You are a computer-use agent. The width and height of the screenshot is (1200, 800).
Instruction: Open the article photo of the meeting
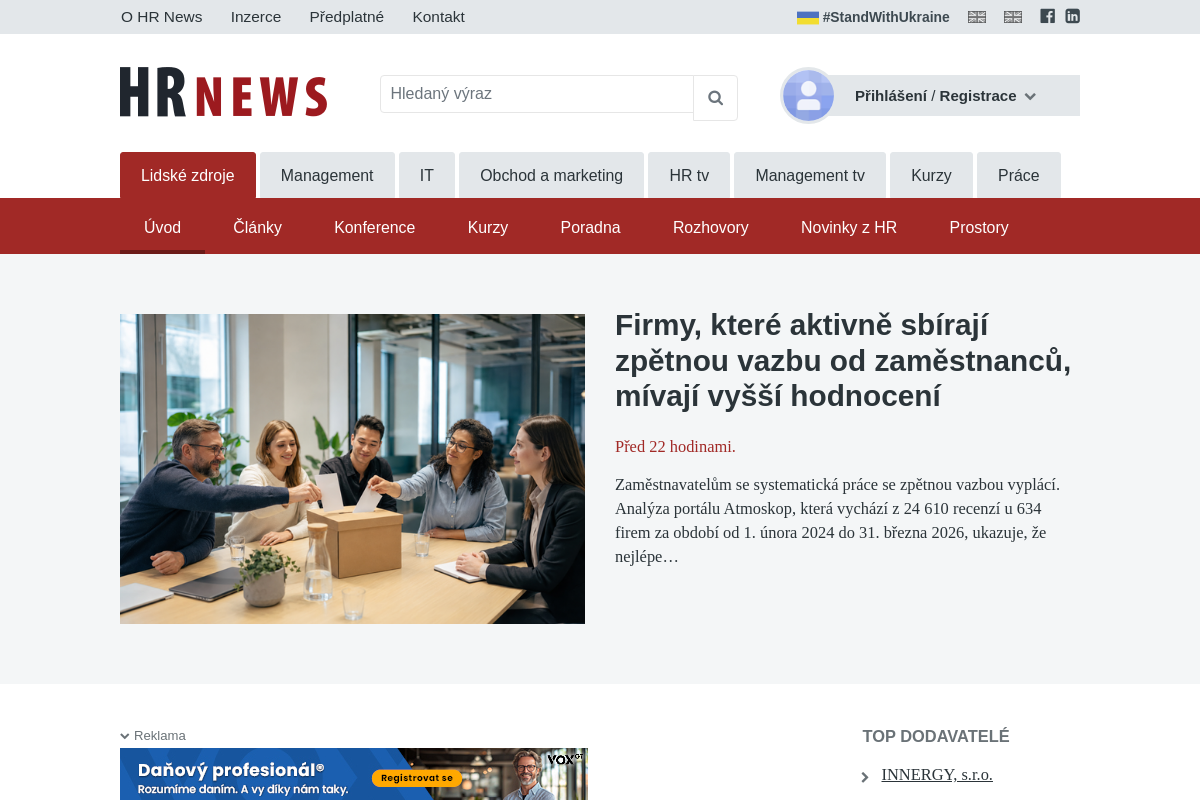(x=352, y=469)
